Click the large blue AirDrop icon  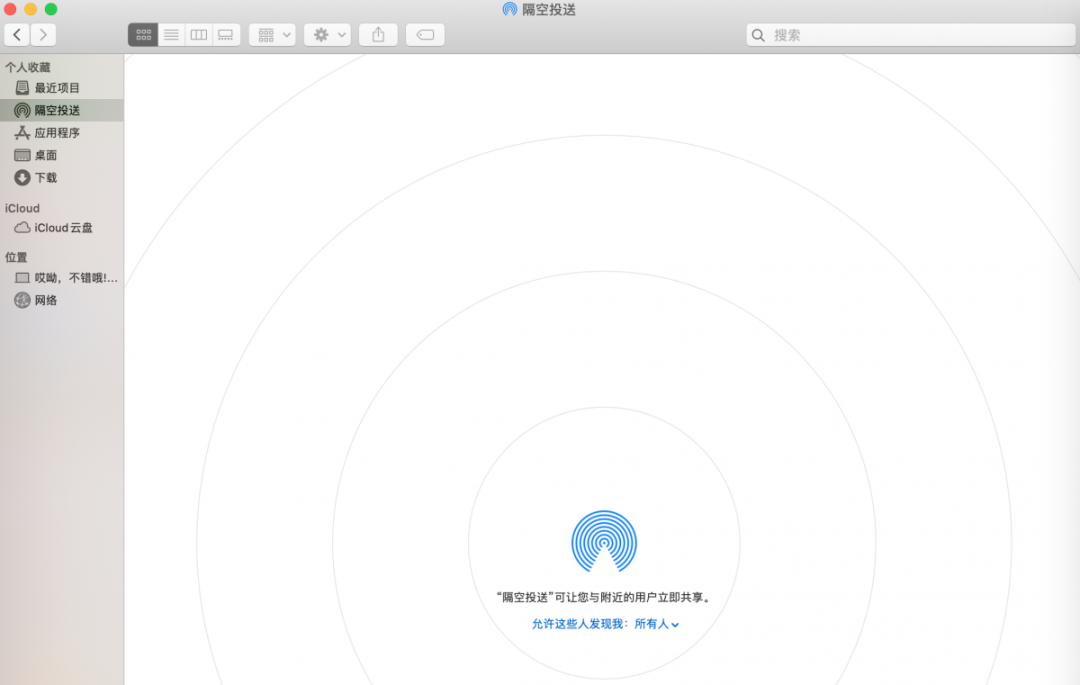(x=604, y=542)
